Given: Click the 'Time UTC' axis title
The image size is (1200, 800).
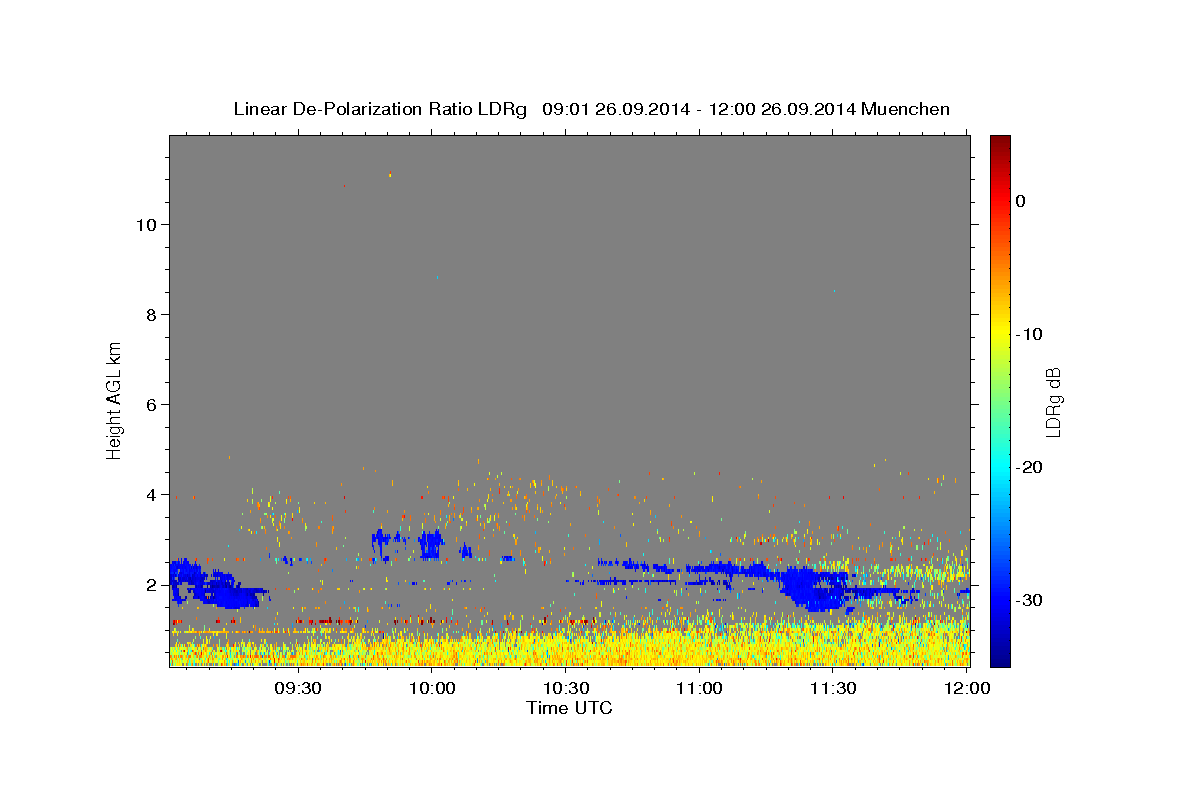Looking at the screenshot, I should (x=569, y=708).
